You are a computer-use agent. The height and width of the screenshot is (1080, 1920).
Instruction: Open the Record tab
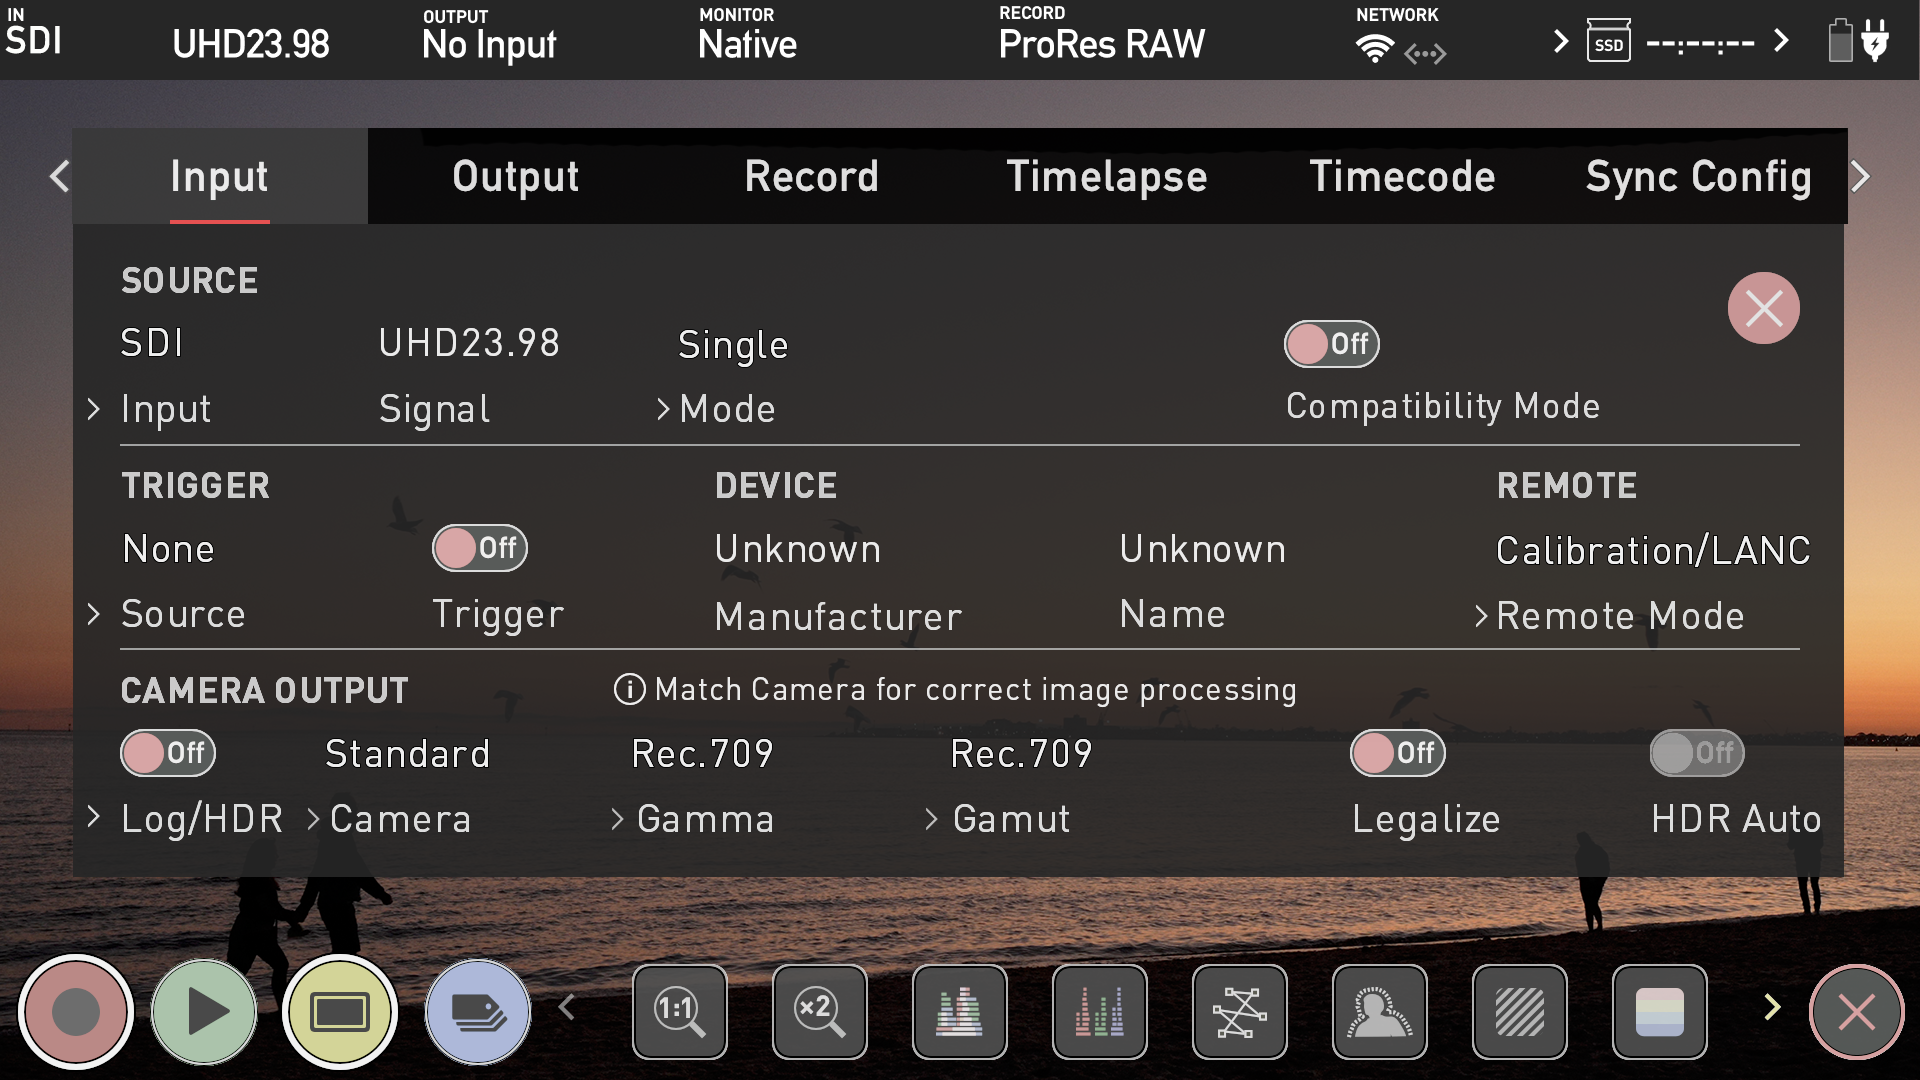[811, 177]
